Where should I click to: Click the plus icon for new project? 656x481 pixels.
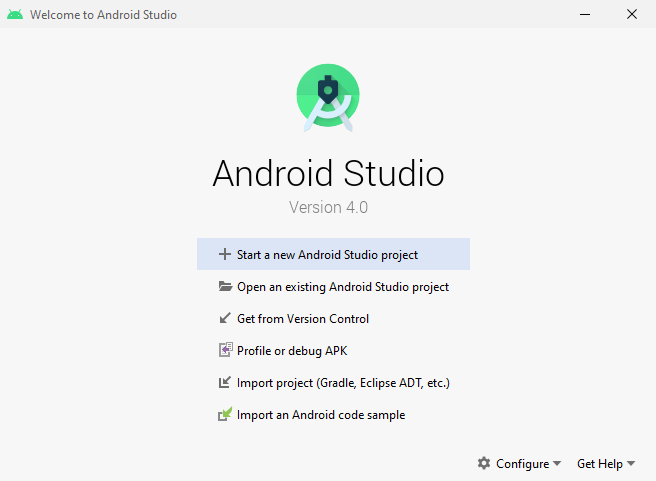click(x=225, y=255)
